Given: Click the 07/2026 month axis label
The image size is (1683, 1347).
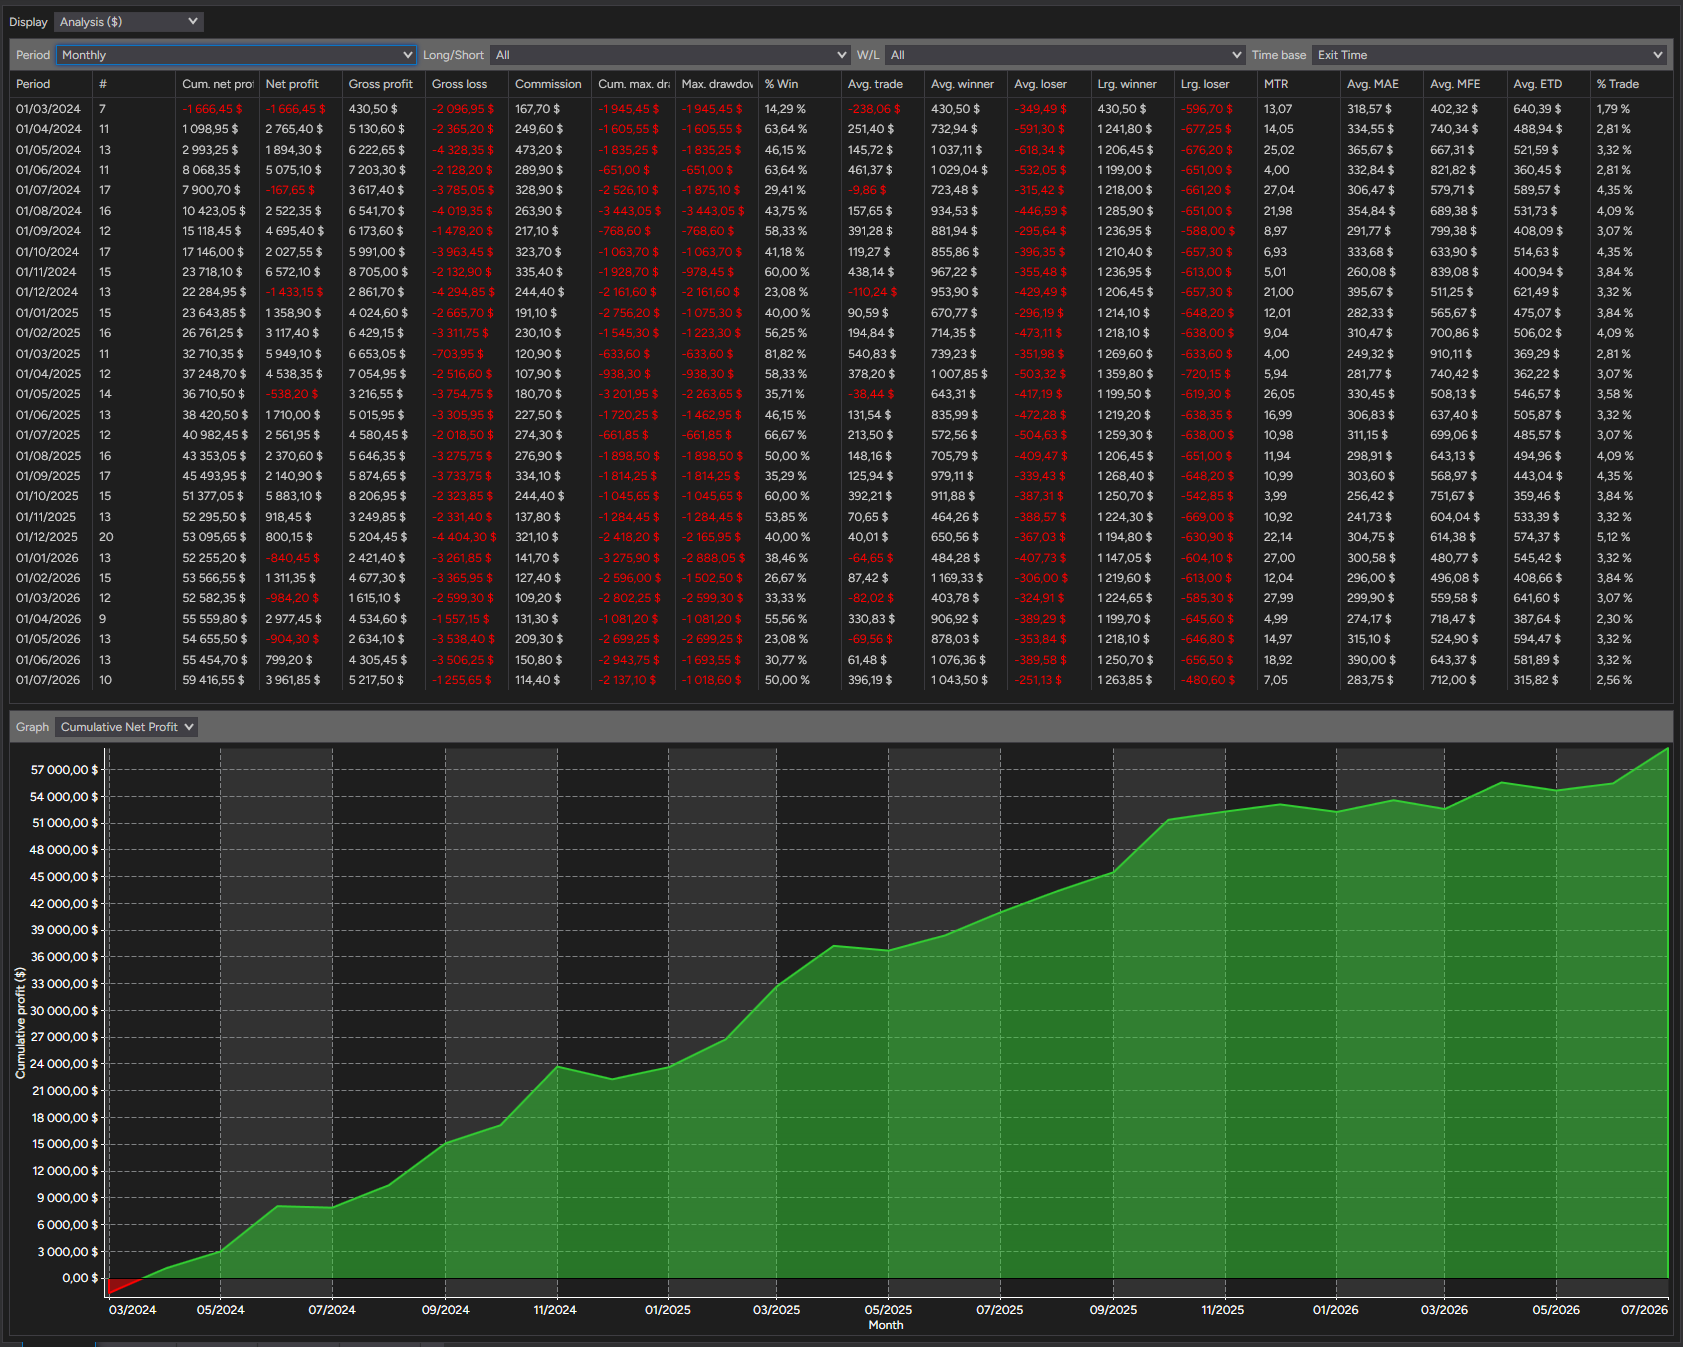Looking at the screenshot, I should [x=1645, y=1310].
